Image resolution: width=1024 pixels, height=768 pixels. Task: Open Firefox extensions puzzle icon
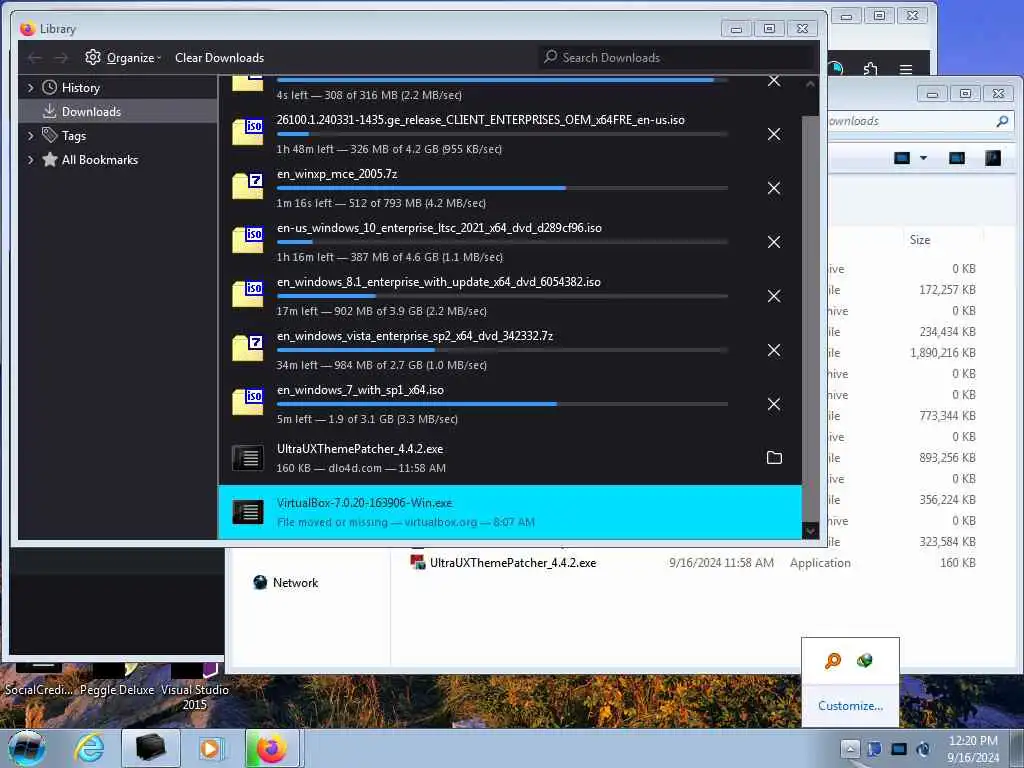tap(870, 69)
